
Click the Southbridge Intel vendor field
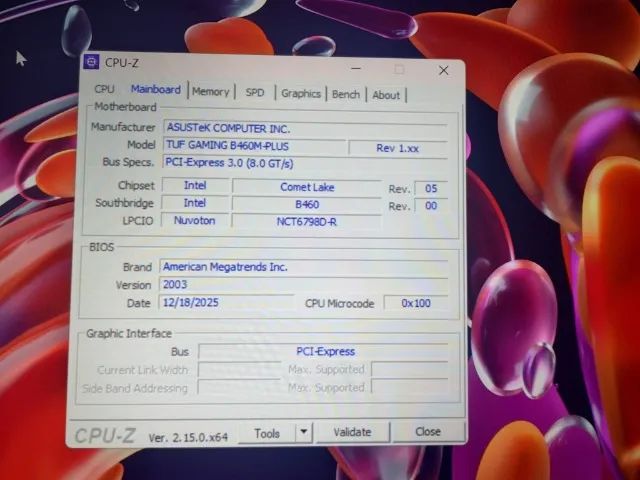195,203
